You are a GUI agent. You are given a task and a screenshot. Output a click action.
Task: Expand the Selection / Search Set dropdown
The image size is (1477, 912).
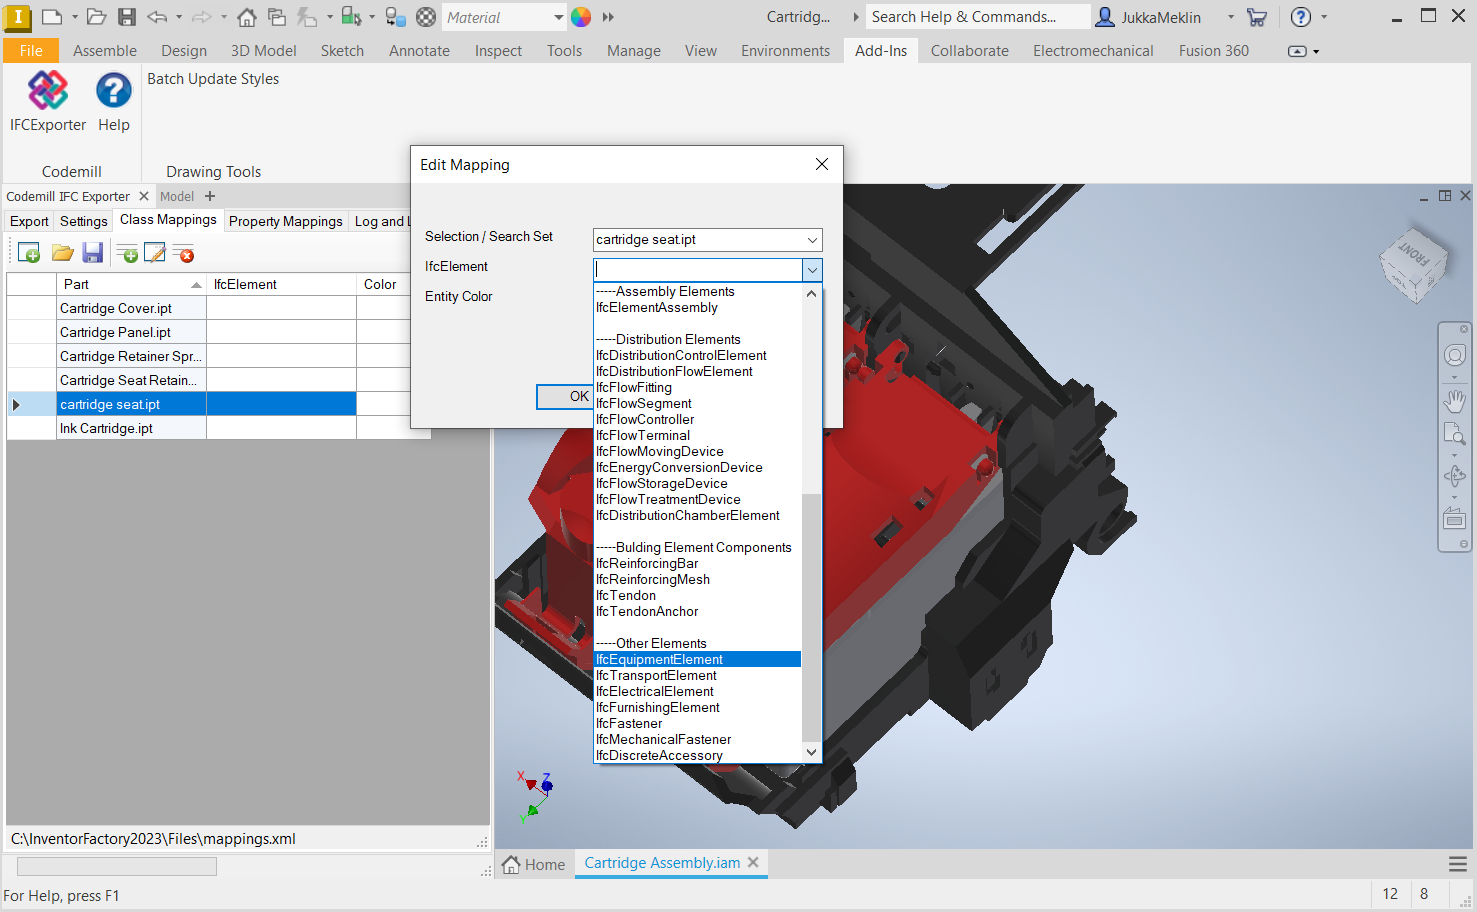(812, 240)
